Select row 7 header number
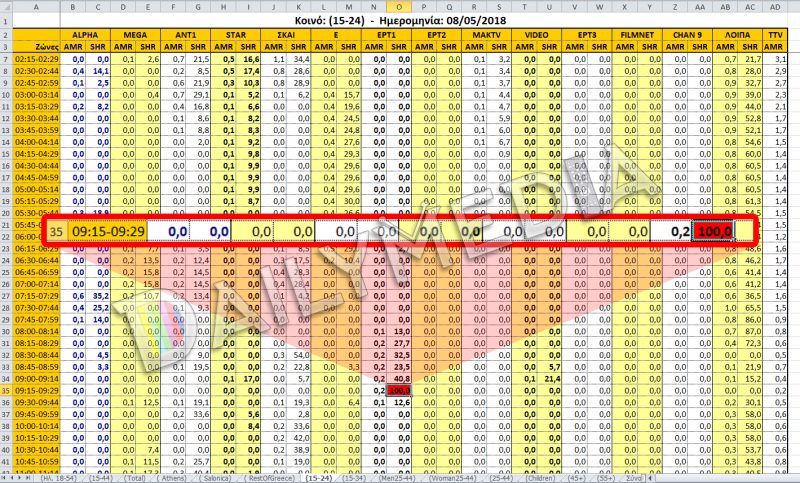The width and height of the screenshot is (800, 483). point(6,59)
